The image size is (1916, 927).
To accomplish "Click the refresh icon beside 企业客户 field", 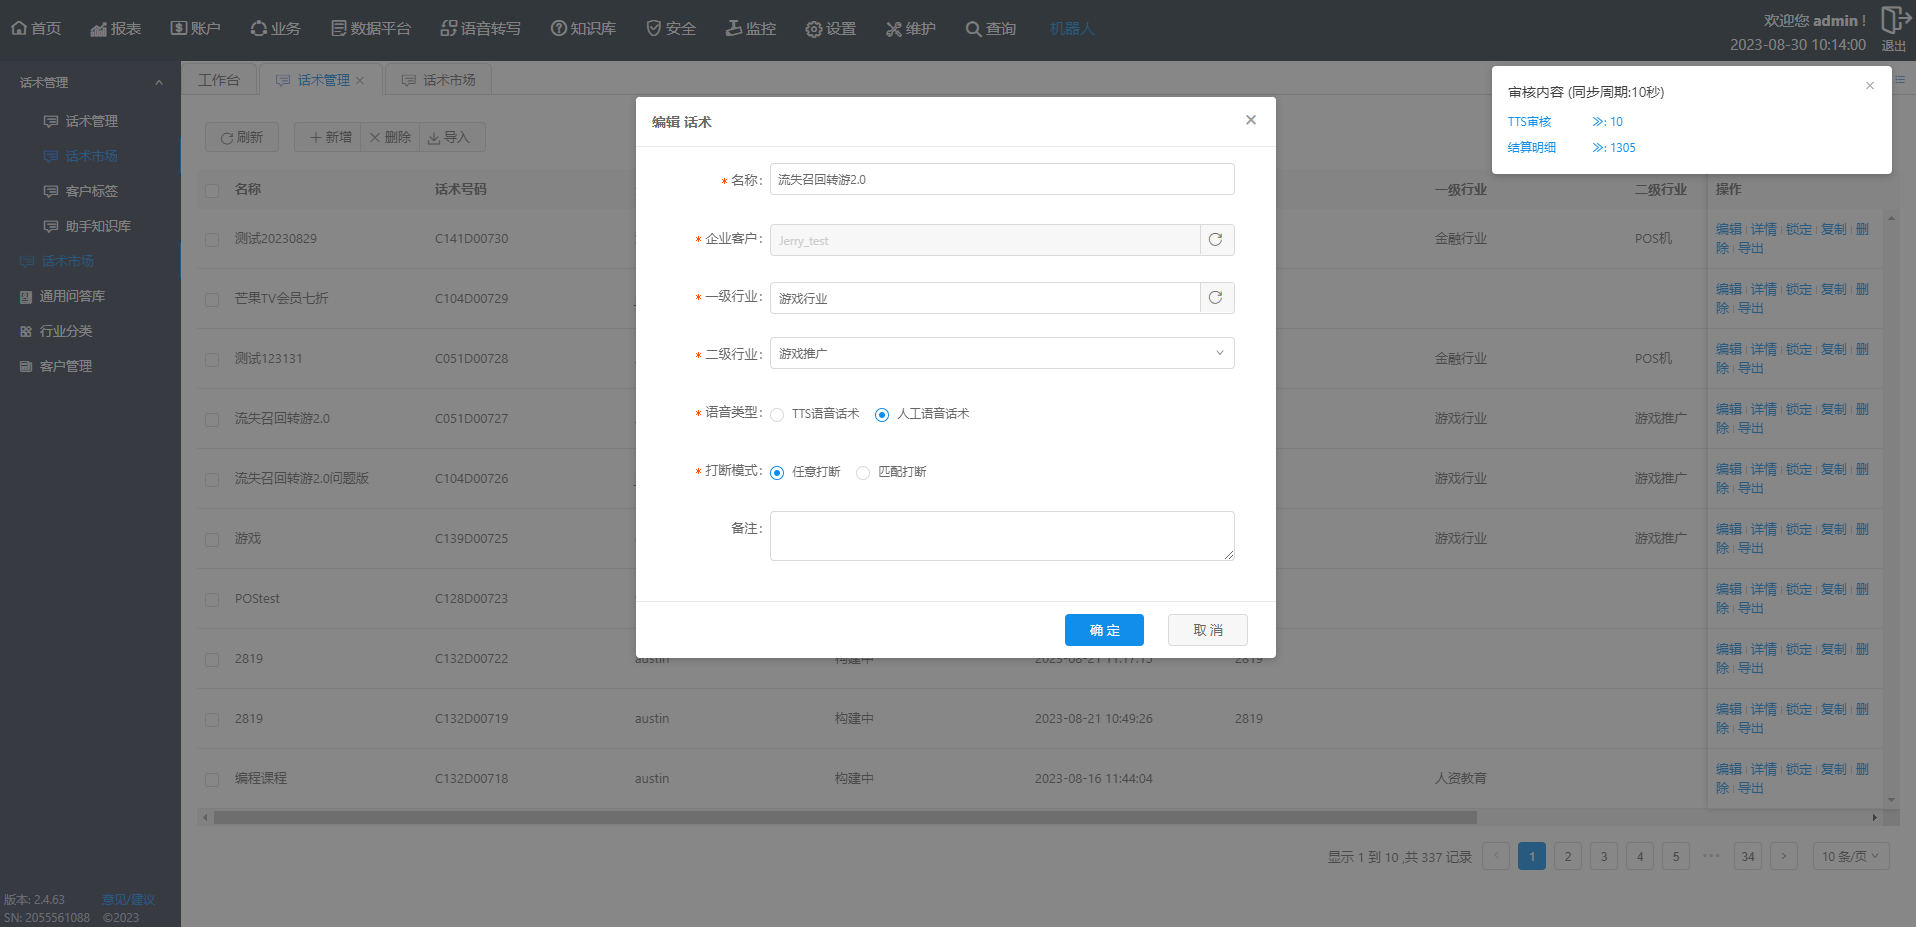I will click(1216, 240).
